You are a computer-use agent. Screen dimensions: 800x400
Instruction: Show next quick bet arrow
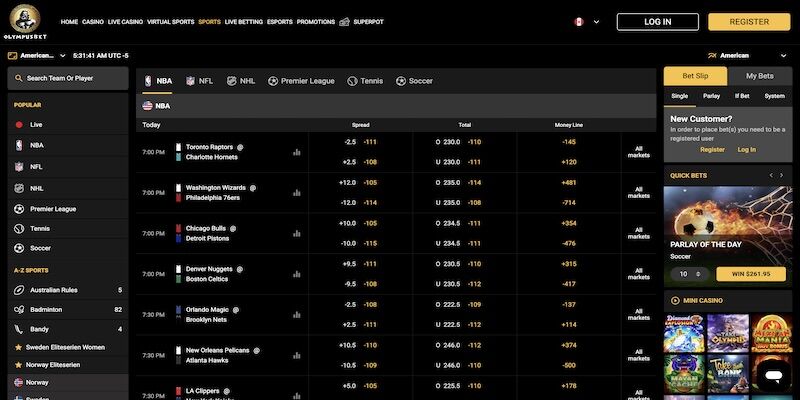[781, 176]
